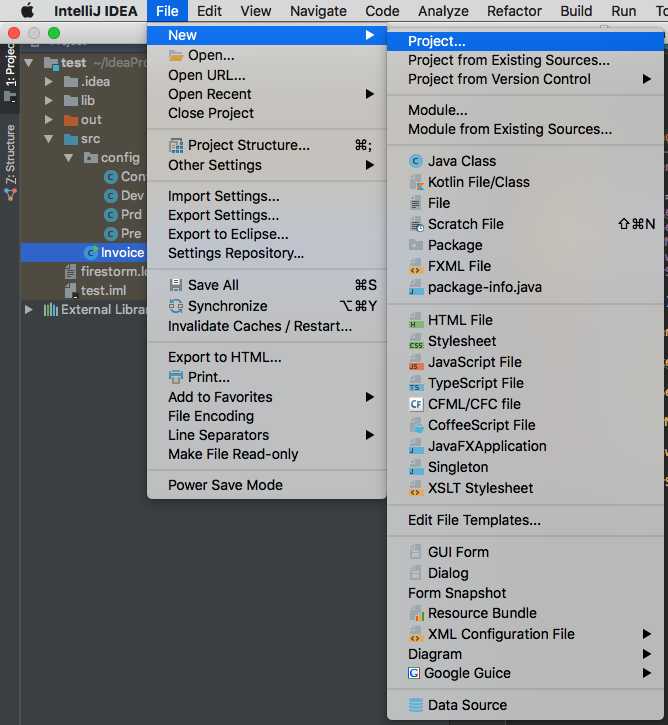Expand External Libraries node

point(29,309)
